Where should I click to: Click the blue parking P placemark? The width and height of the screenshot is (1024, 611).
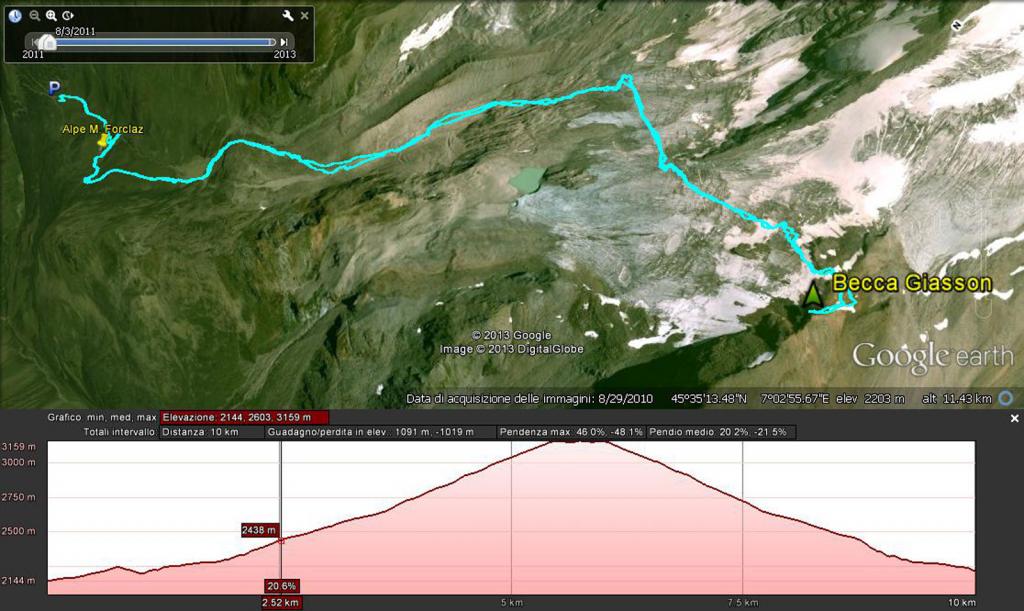[54, 90]
